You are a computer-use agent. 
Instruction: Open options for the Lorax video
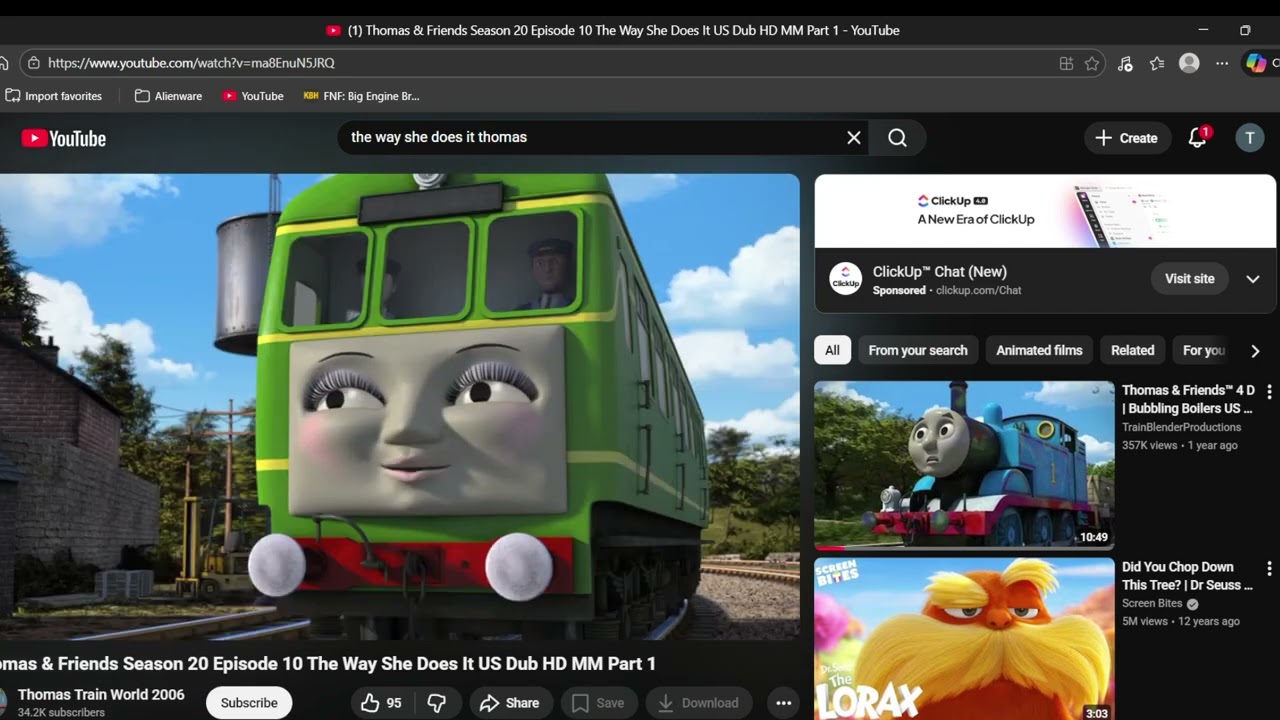1269,568
